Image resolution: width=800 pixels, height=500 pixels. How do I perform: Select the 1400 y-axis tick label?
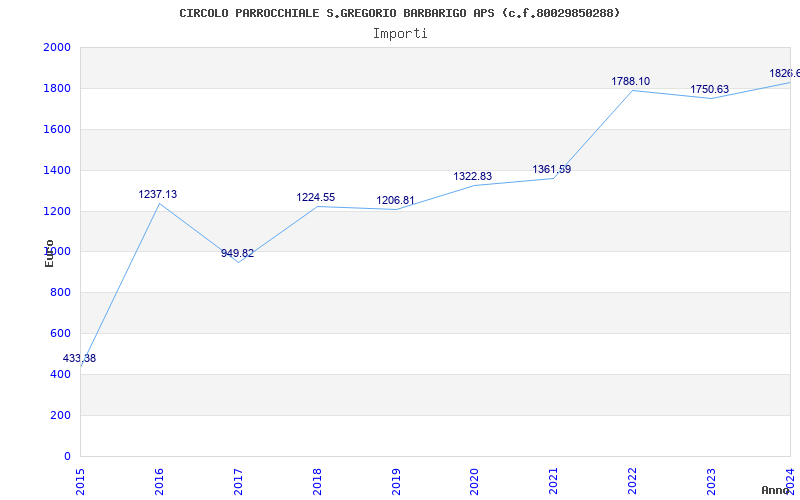pos(57,171)
